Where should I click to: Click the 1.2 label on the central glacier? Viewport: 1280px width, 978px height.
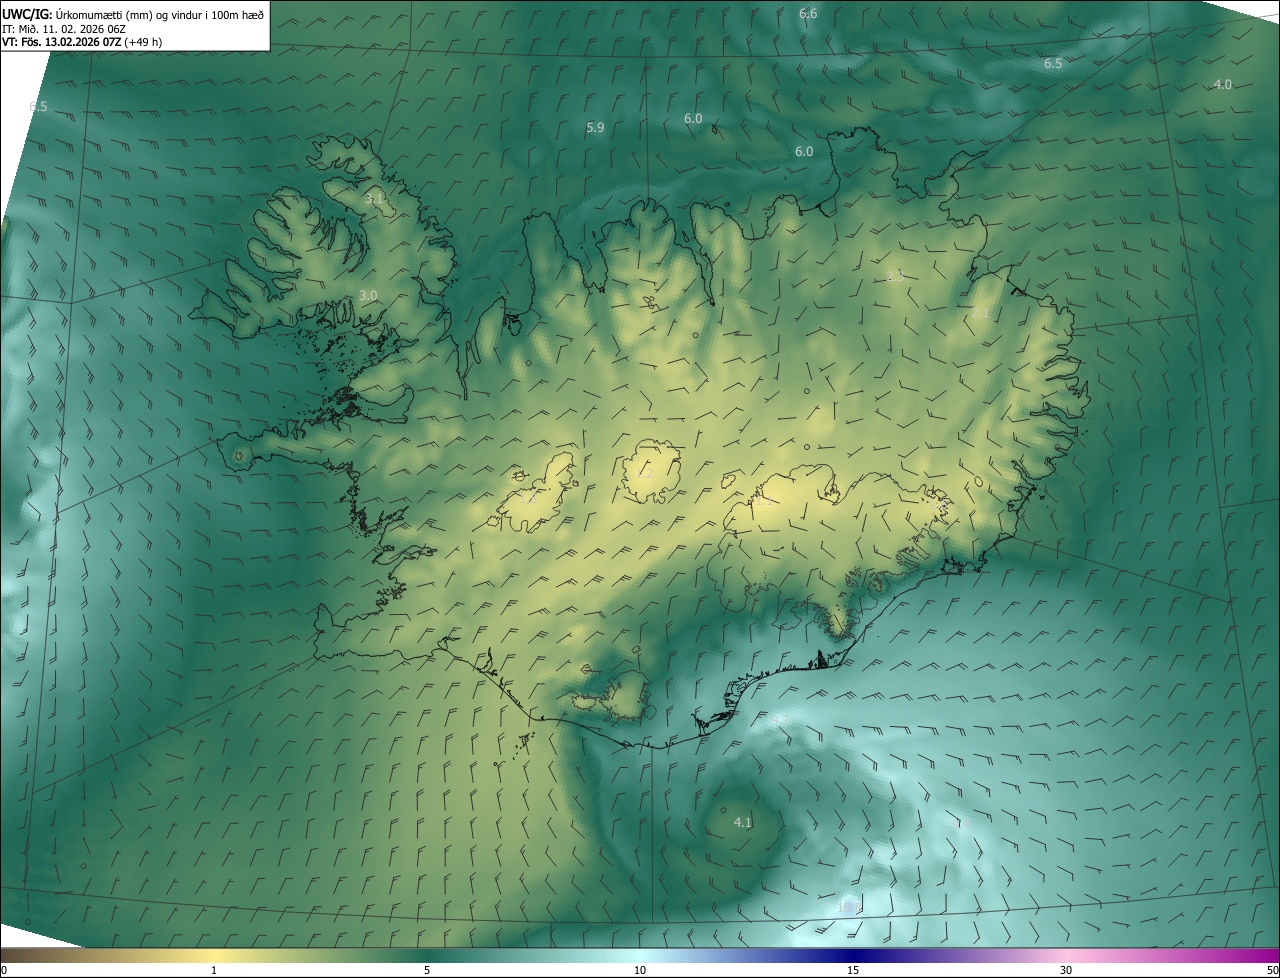click(645, 474)
